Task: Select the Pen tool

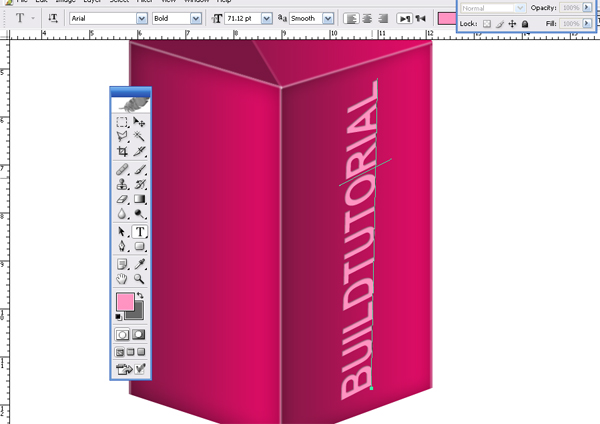Action: click(122, 246)
